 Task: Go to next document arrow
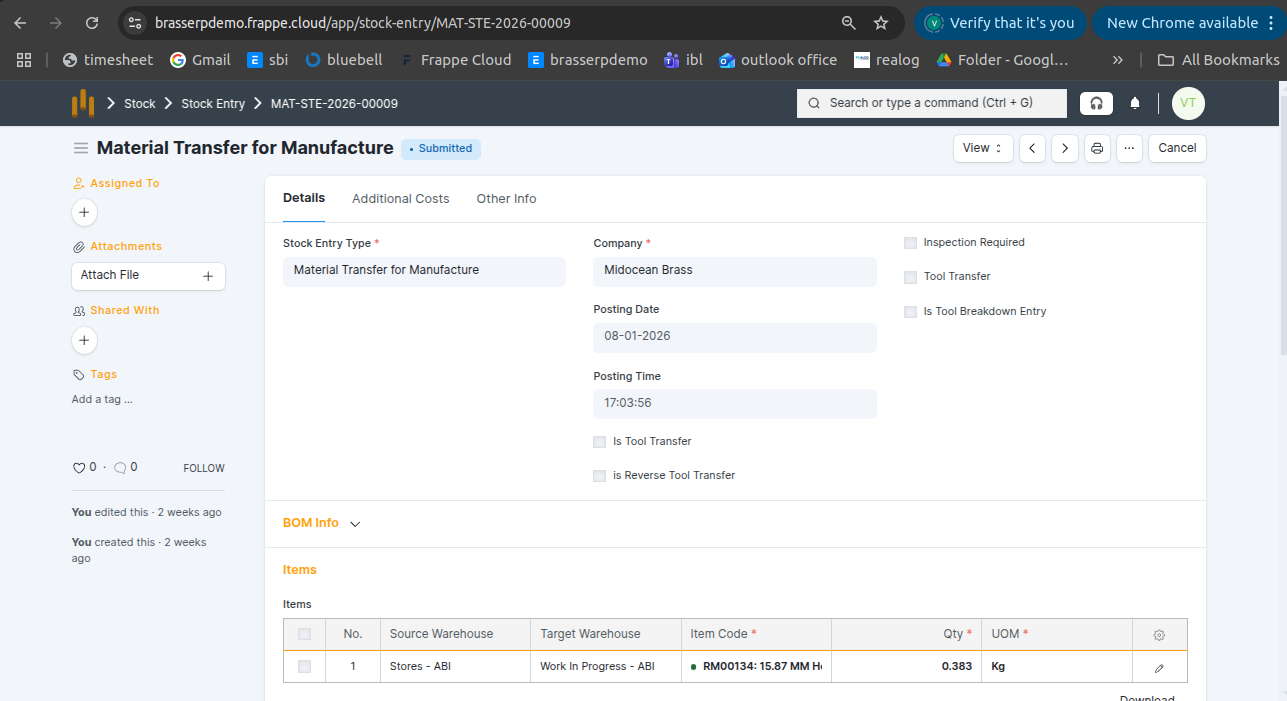click(1065, 148)
